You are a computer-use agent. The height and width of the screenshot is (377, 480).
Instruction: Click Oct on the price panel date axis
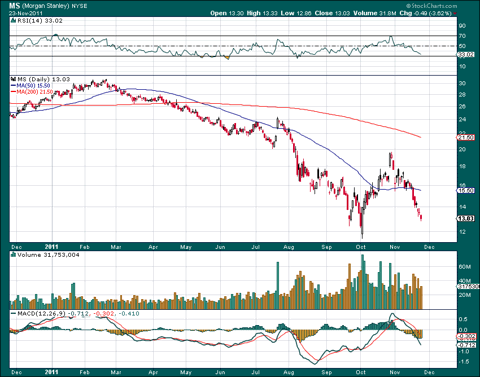point(361,247)
